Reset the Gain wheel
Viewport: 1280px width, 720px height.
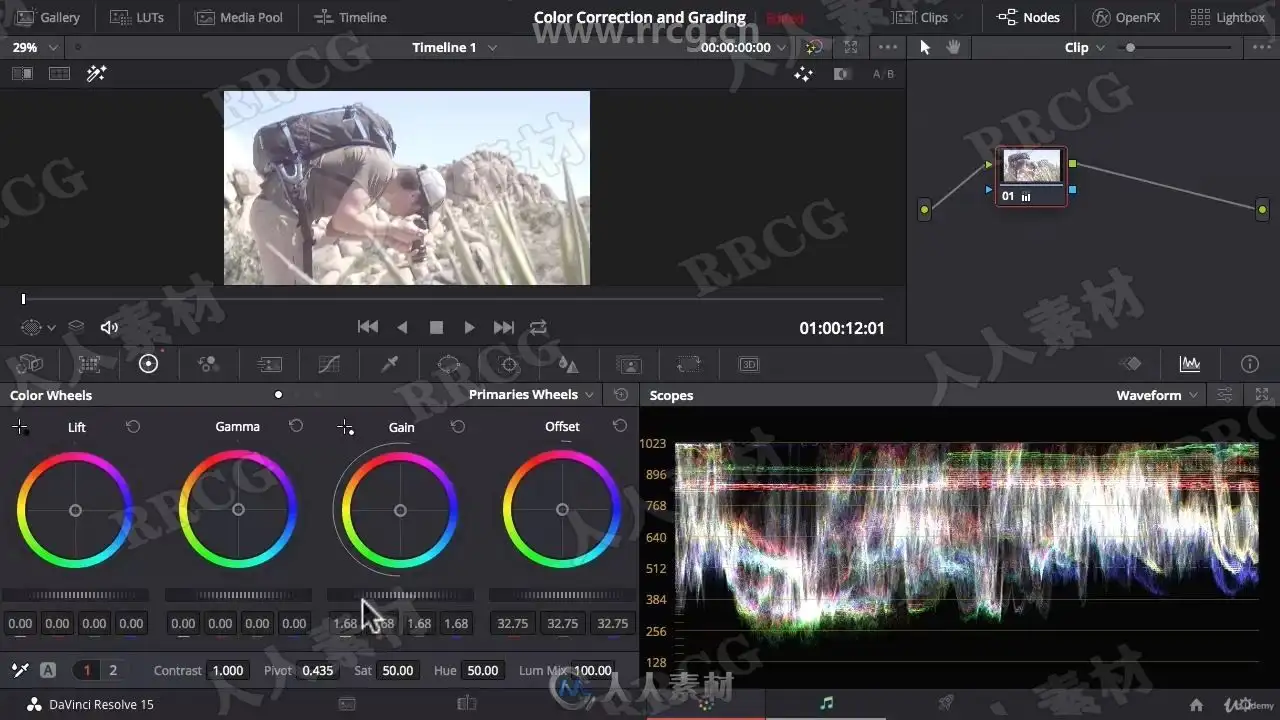click(x=458, y=426)
